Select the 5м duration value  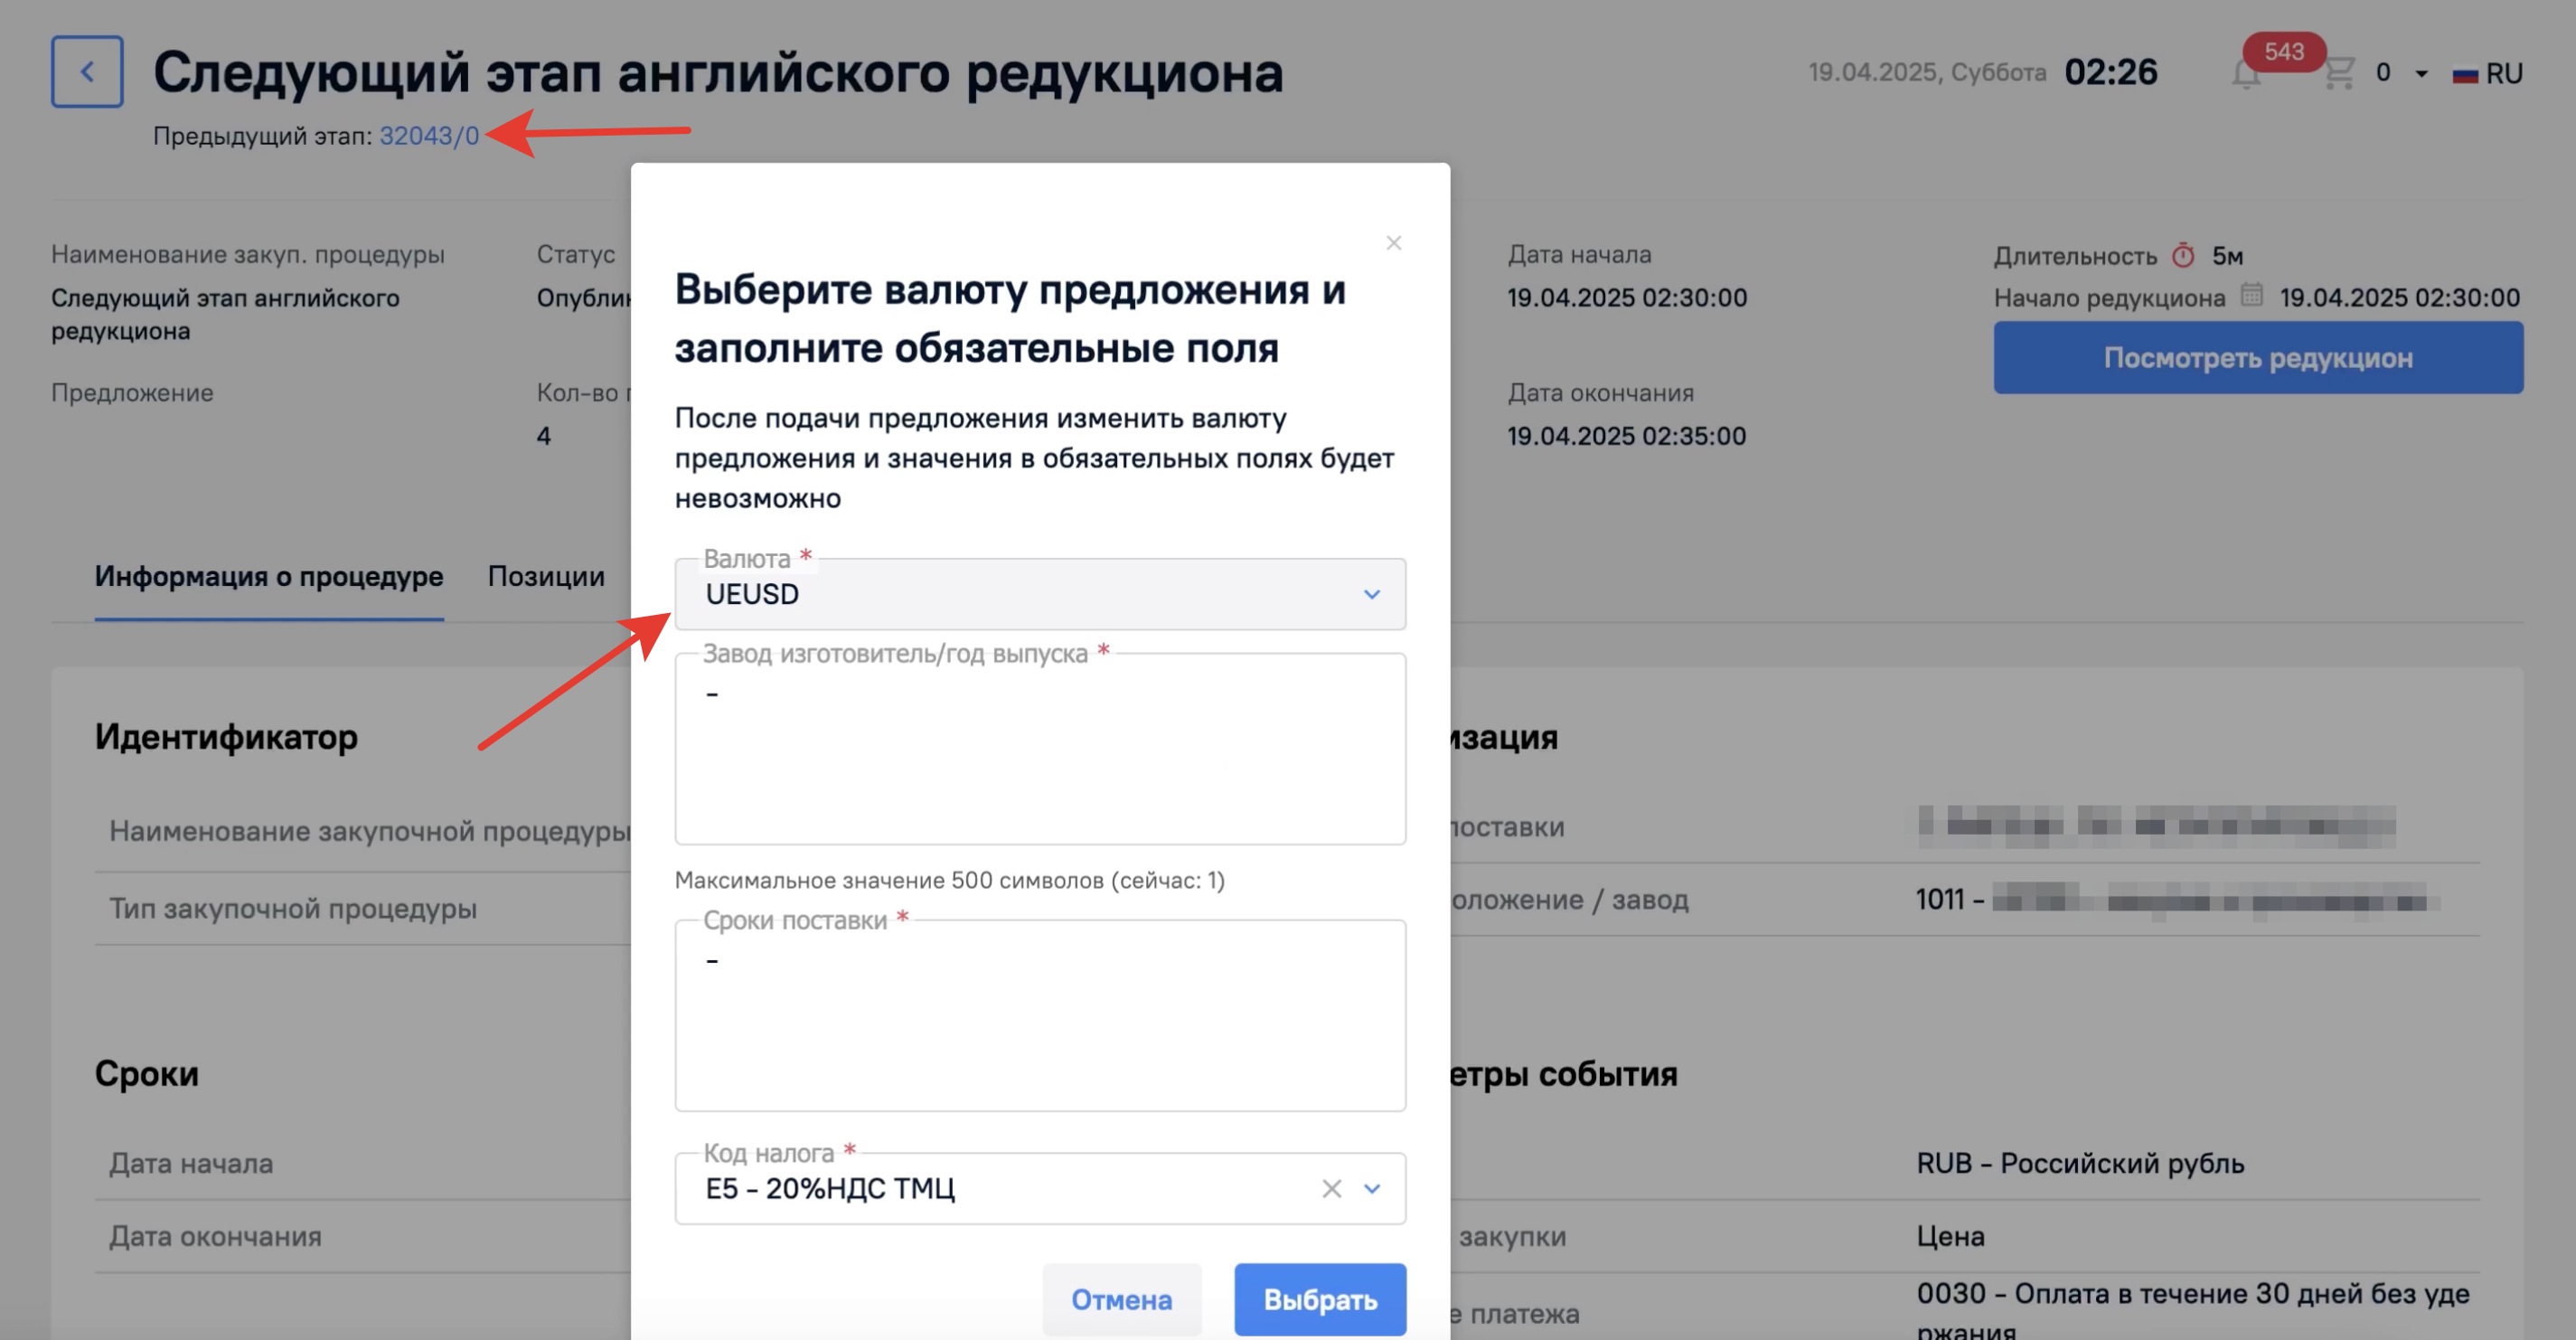coord(2227,257)
